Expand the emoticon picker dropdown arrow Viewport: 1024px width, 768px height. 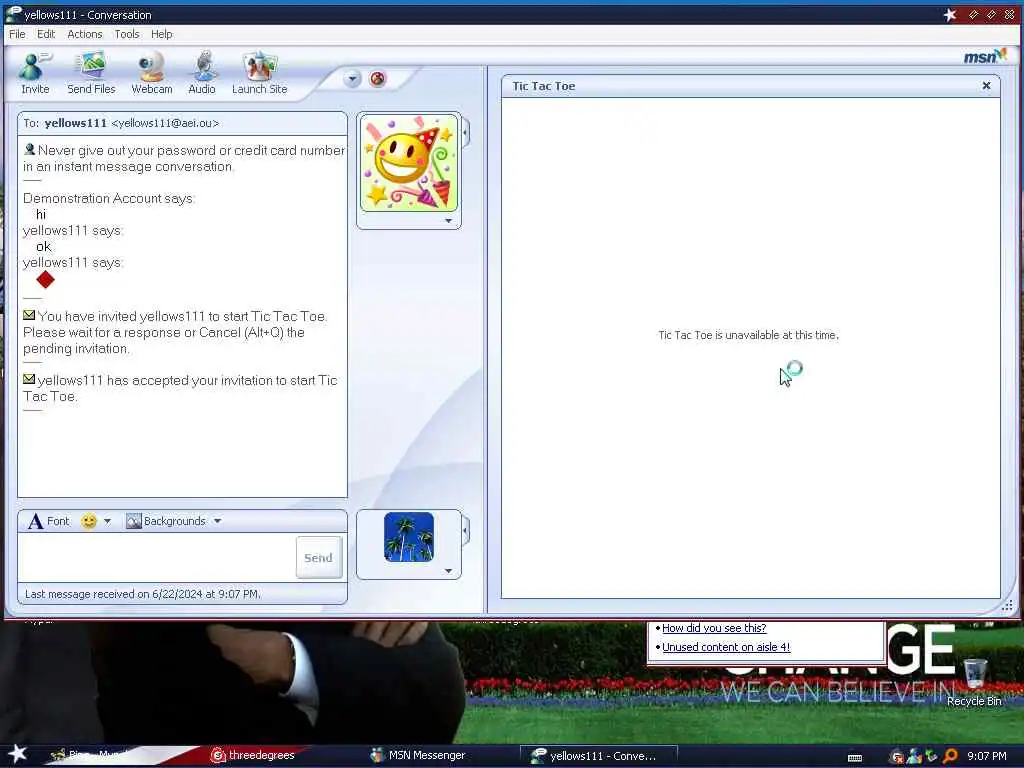pos(107,521)
